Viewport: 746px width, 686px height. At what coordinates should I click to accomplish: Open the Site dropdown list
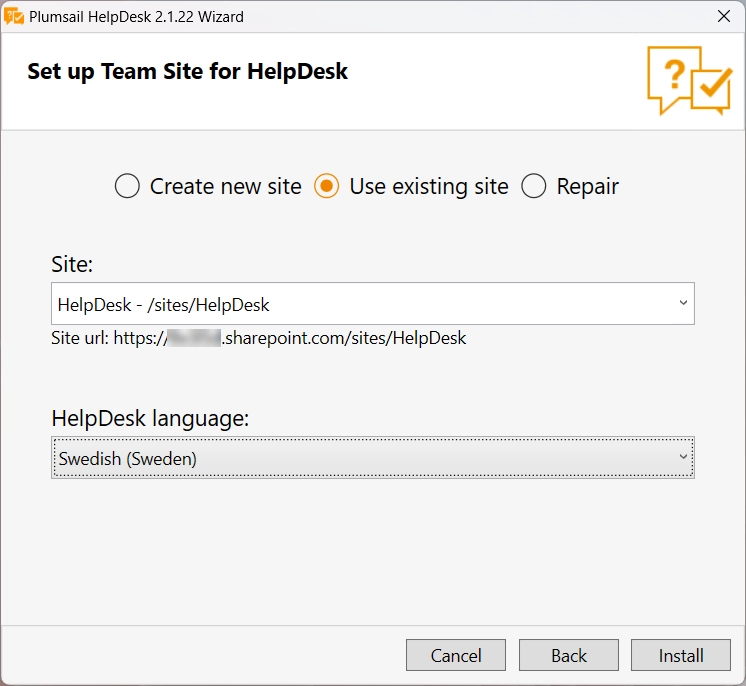373,304
